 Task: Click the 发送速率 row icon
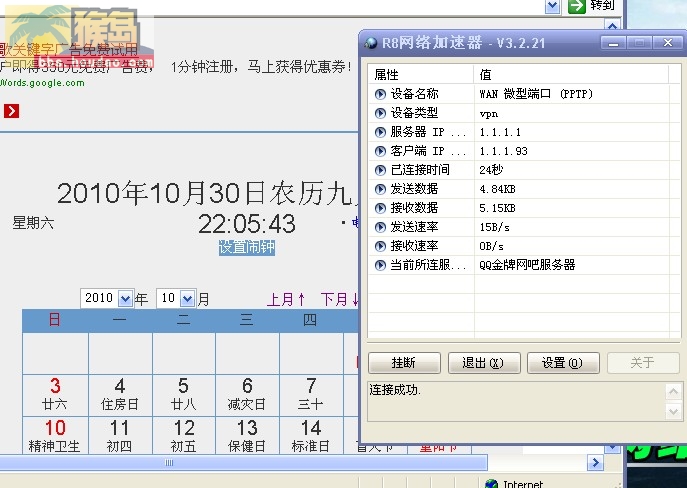(x=380, y=227)
